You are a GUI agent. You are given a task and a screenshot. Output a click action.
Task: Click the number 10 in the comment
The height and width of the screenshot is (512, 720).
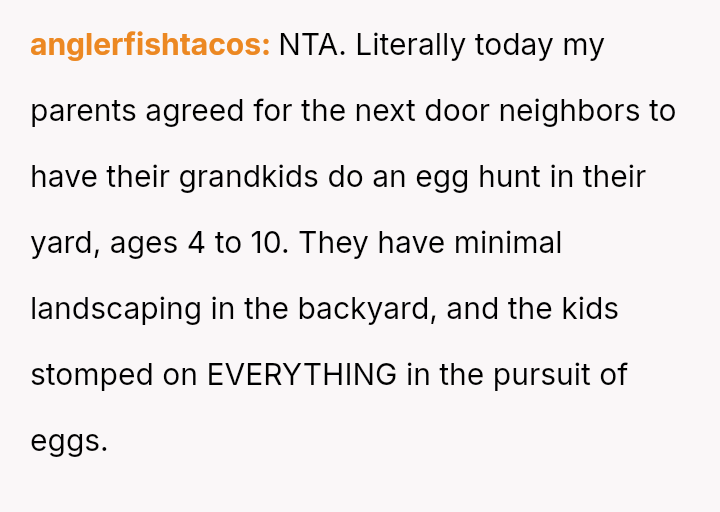[x=266, y=243]
